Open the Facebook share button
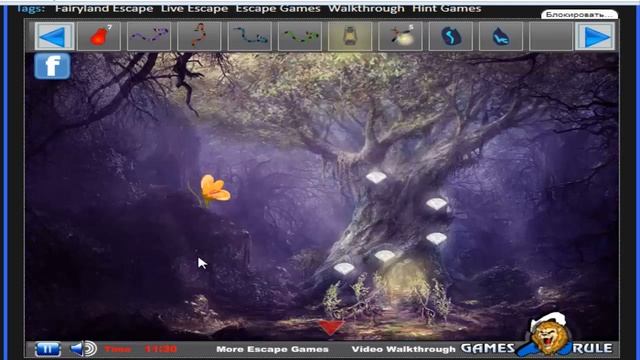The width and height of the screenshot is (640, 360). (52, 66)
